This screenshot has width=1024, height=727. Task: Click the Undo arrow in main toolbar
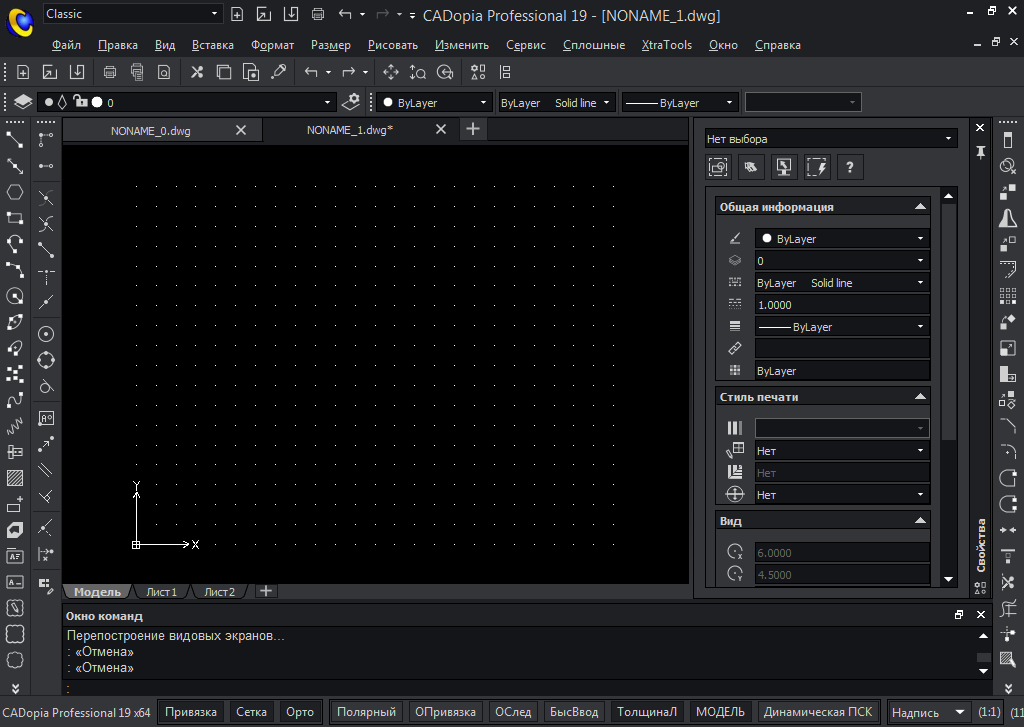(x=311, y=72)
